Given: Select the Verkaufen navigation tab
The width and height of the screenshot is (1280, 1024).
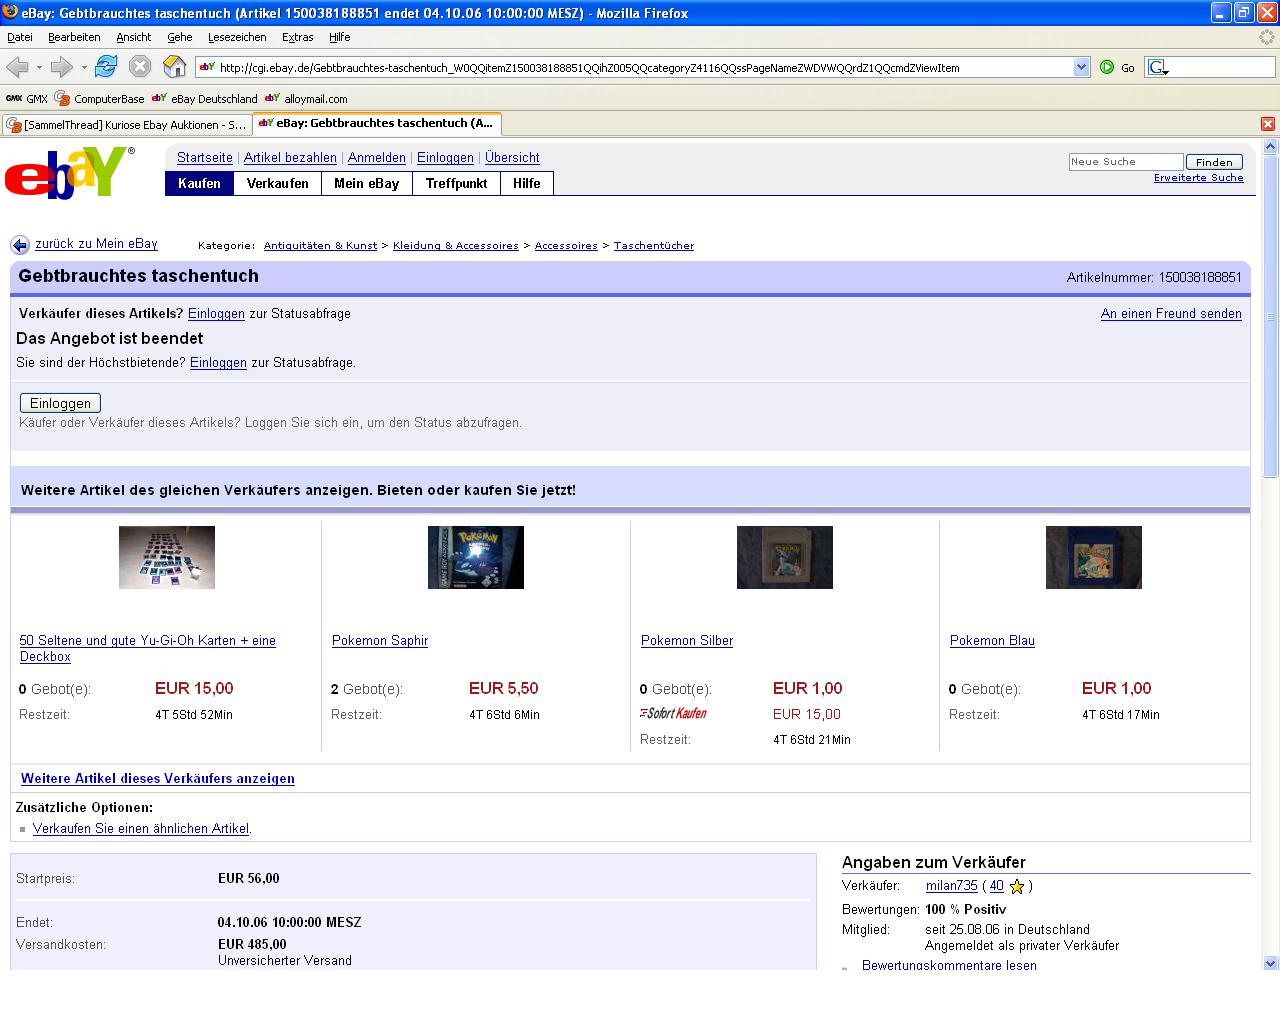Looking at the screenshot, I should click(x=278, y=183).
